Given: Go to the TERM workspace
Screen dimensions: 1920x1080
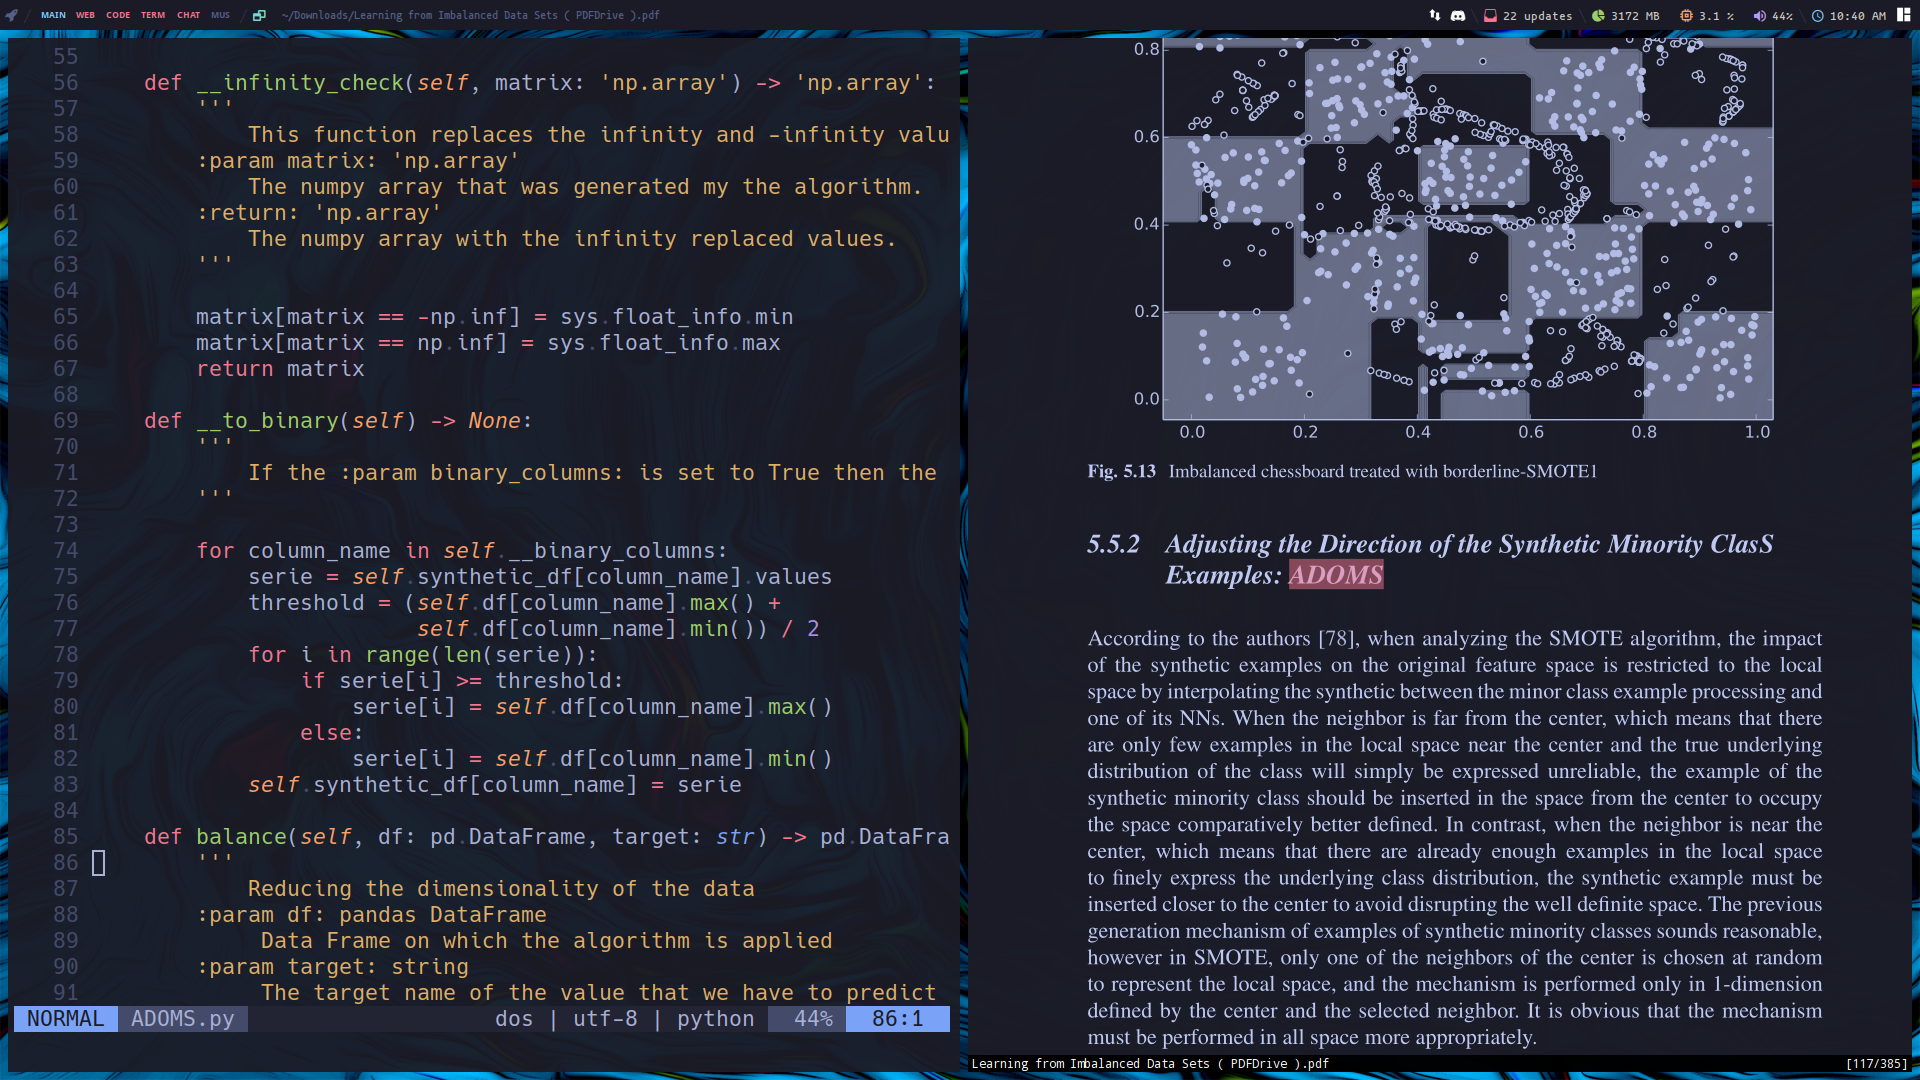Looking at the screenshot, I should pyautogui.click(x=153, y=15).
